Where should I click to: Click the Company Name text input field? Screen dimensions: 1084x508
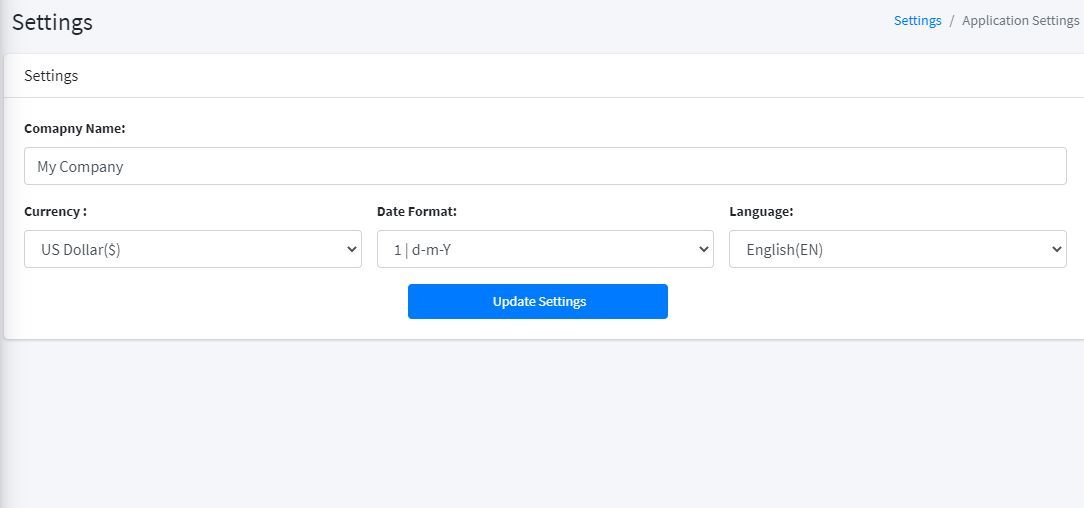(x=545, y=166)
